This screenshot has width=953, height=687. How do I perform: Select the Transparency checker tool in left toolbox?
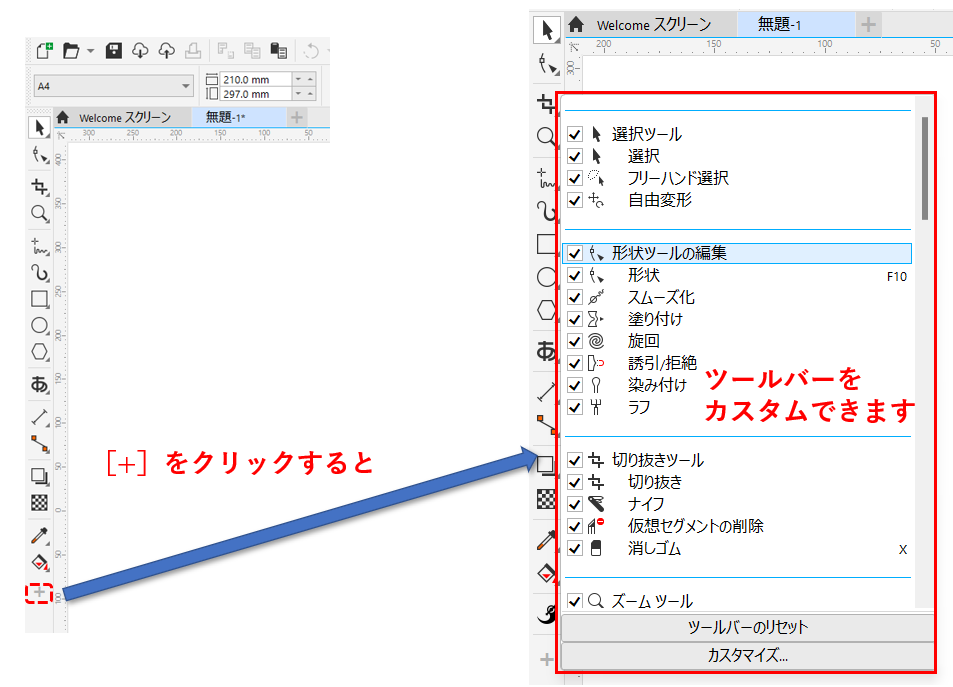click(x=40, y=503)
